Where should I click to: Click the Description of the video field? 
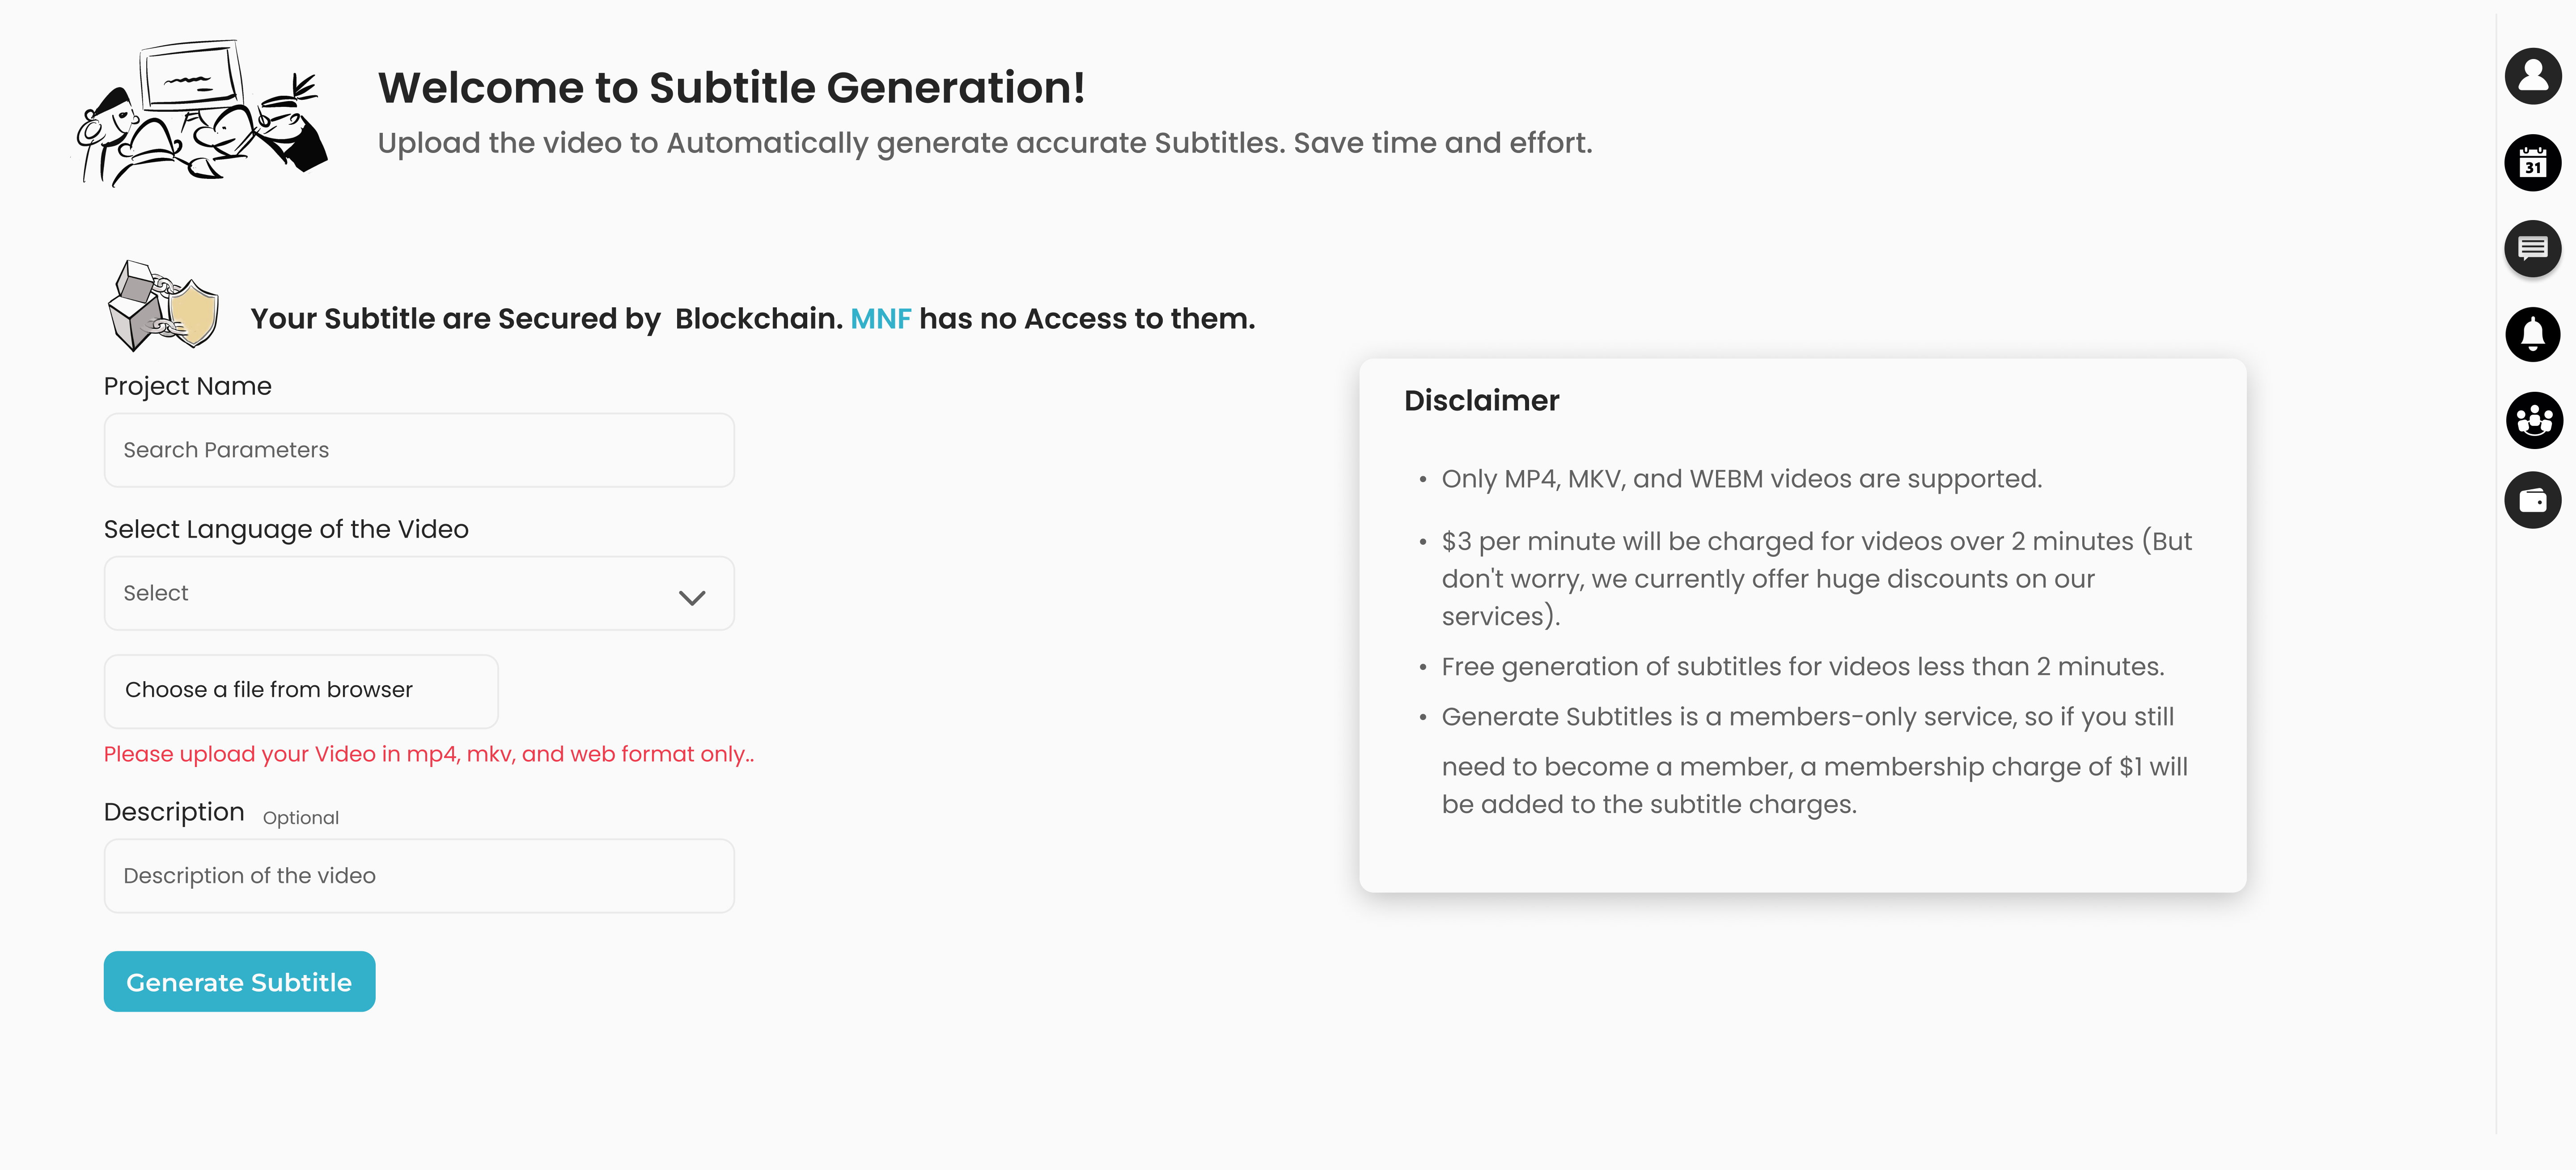(x=418, y=876)
